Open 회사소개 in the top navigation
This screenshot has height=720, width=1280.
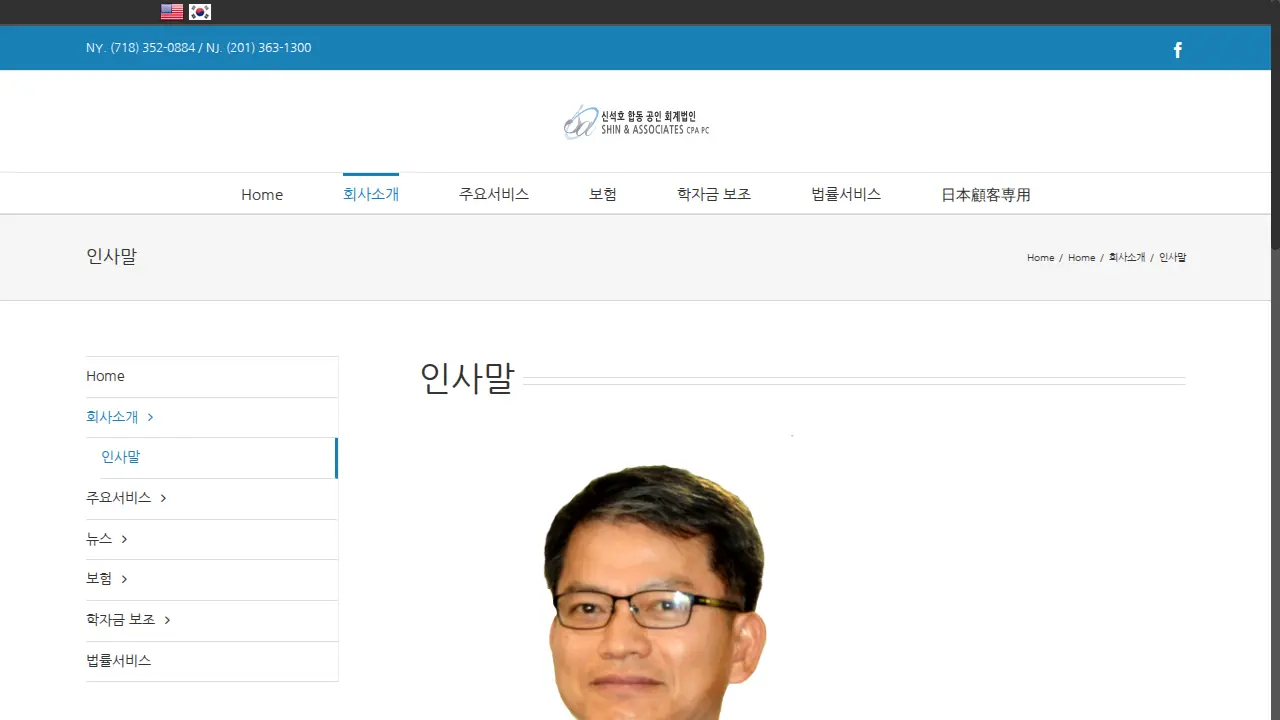(x=371, y=194)
